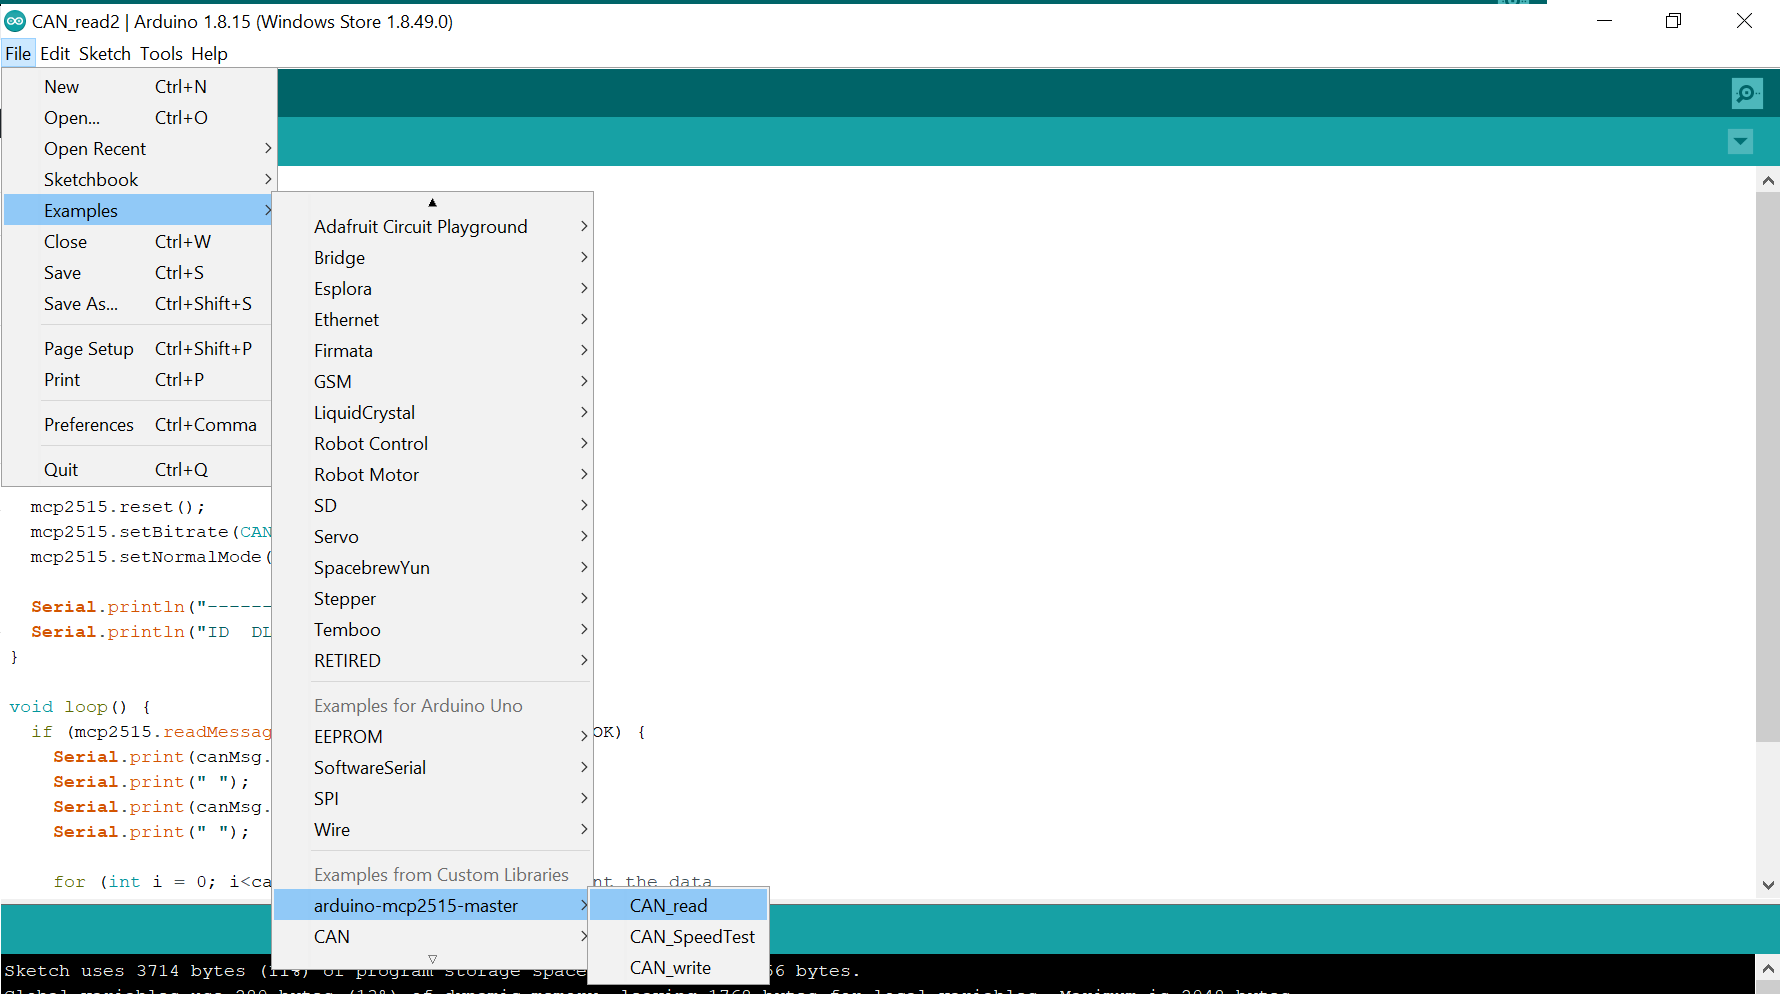Open the Servo examples submenu

click(x=433, y=537)
